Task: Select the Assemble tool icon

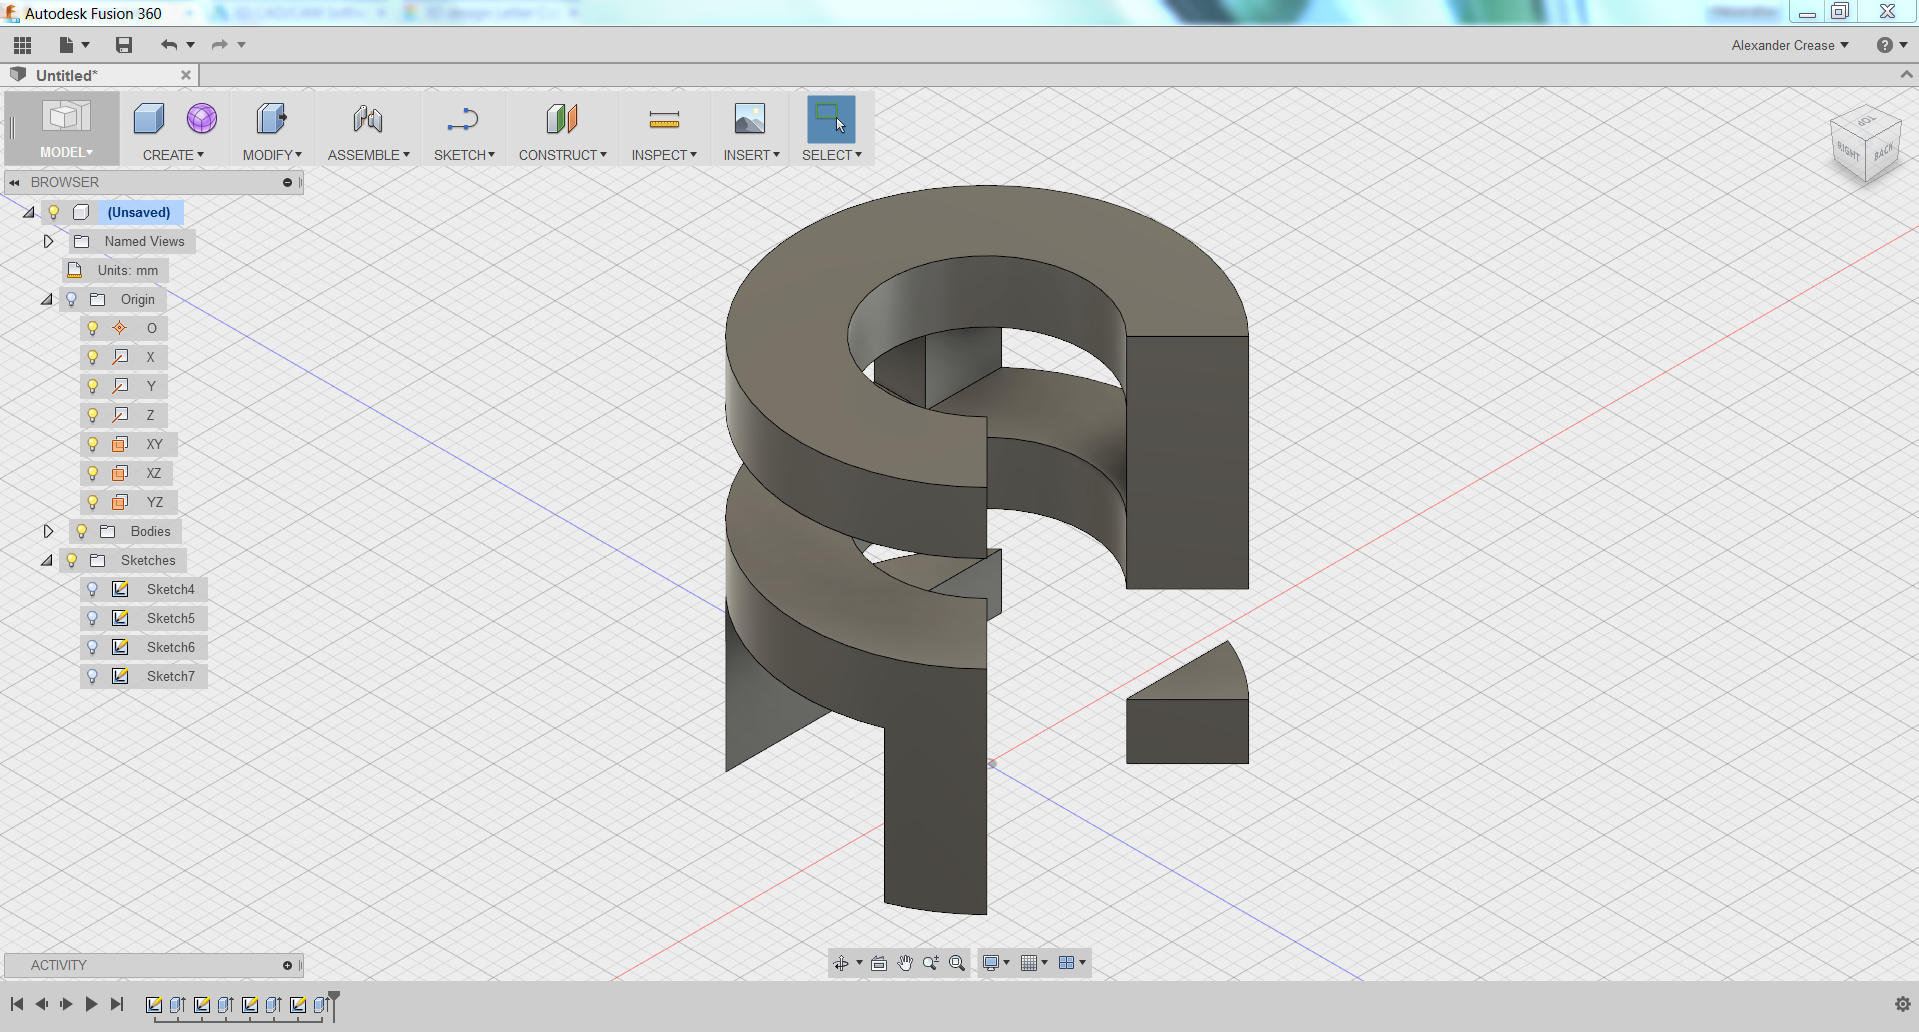Action: click(367, 117)
